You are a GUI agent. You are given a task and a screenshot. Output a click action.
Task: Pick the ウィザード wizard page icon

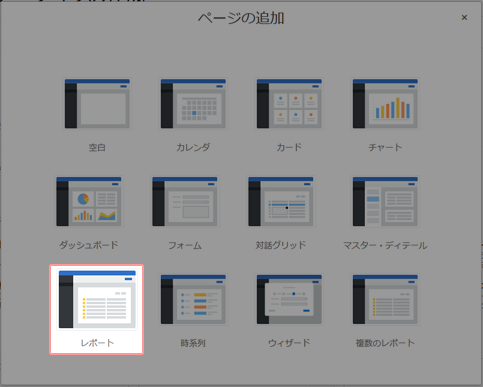(x=289, y=300)
